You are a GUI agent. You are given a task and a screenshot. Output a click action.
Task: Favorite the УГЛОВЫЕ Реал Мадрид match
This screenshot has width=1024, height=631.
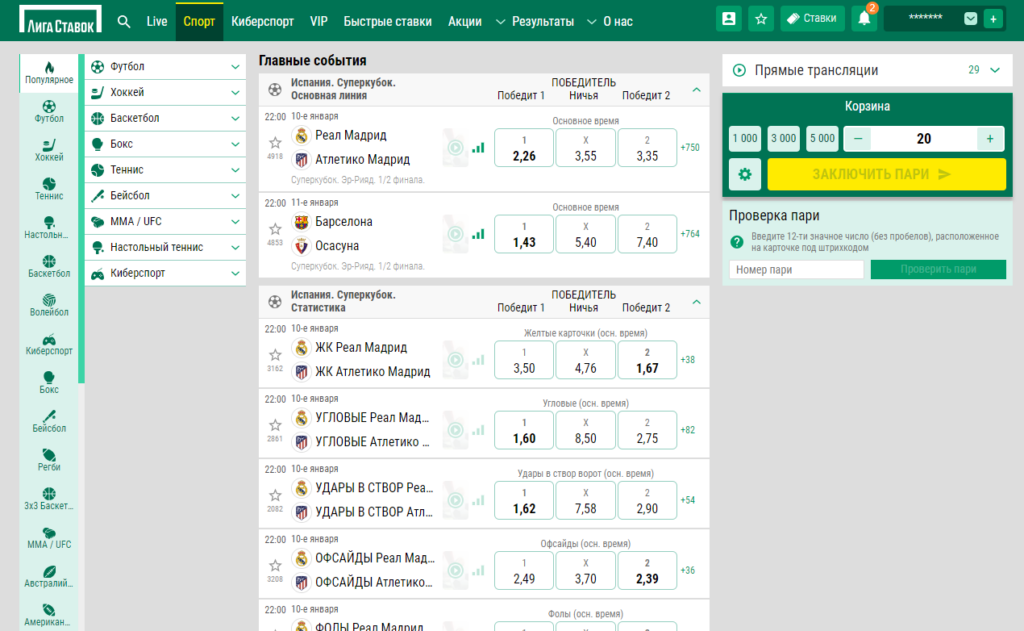tap(275, 425)
